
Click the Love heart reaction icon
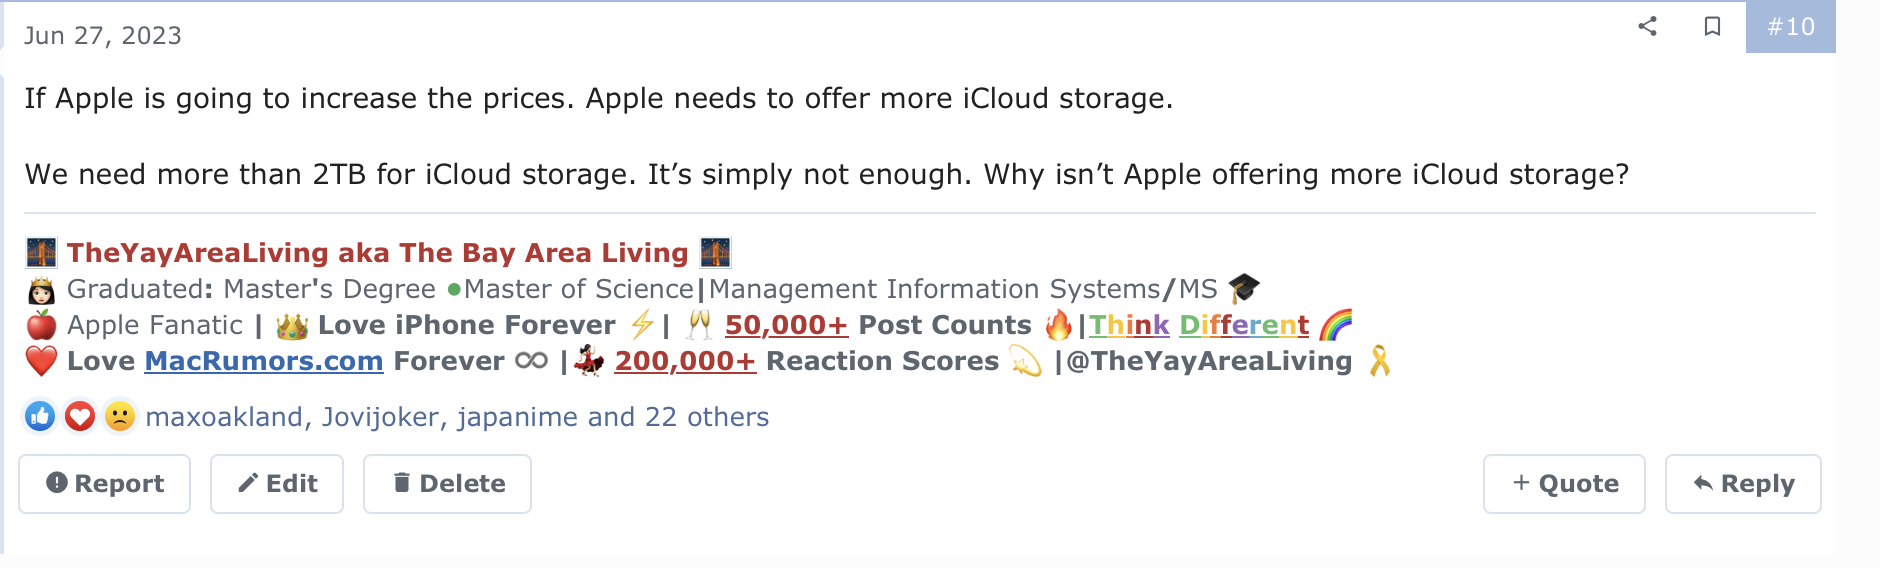click(80, 416)
